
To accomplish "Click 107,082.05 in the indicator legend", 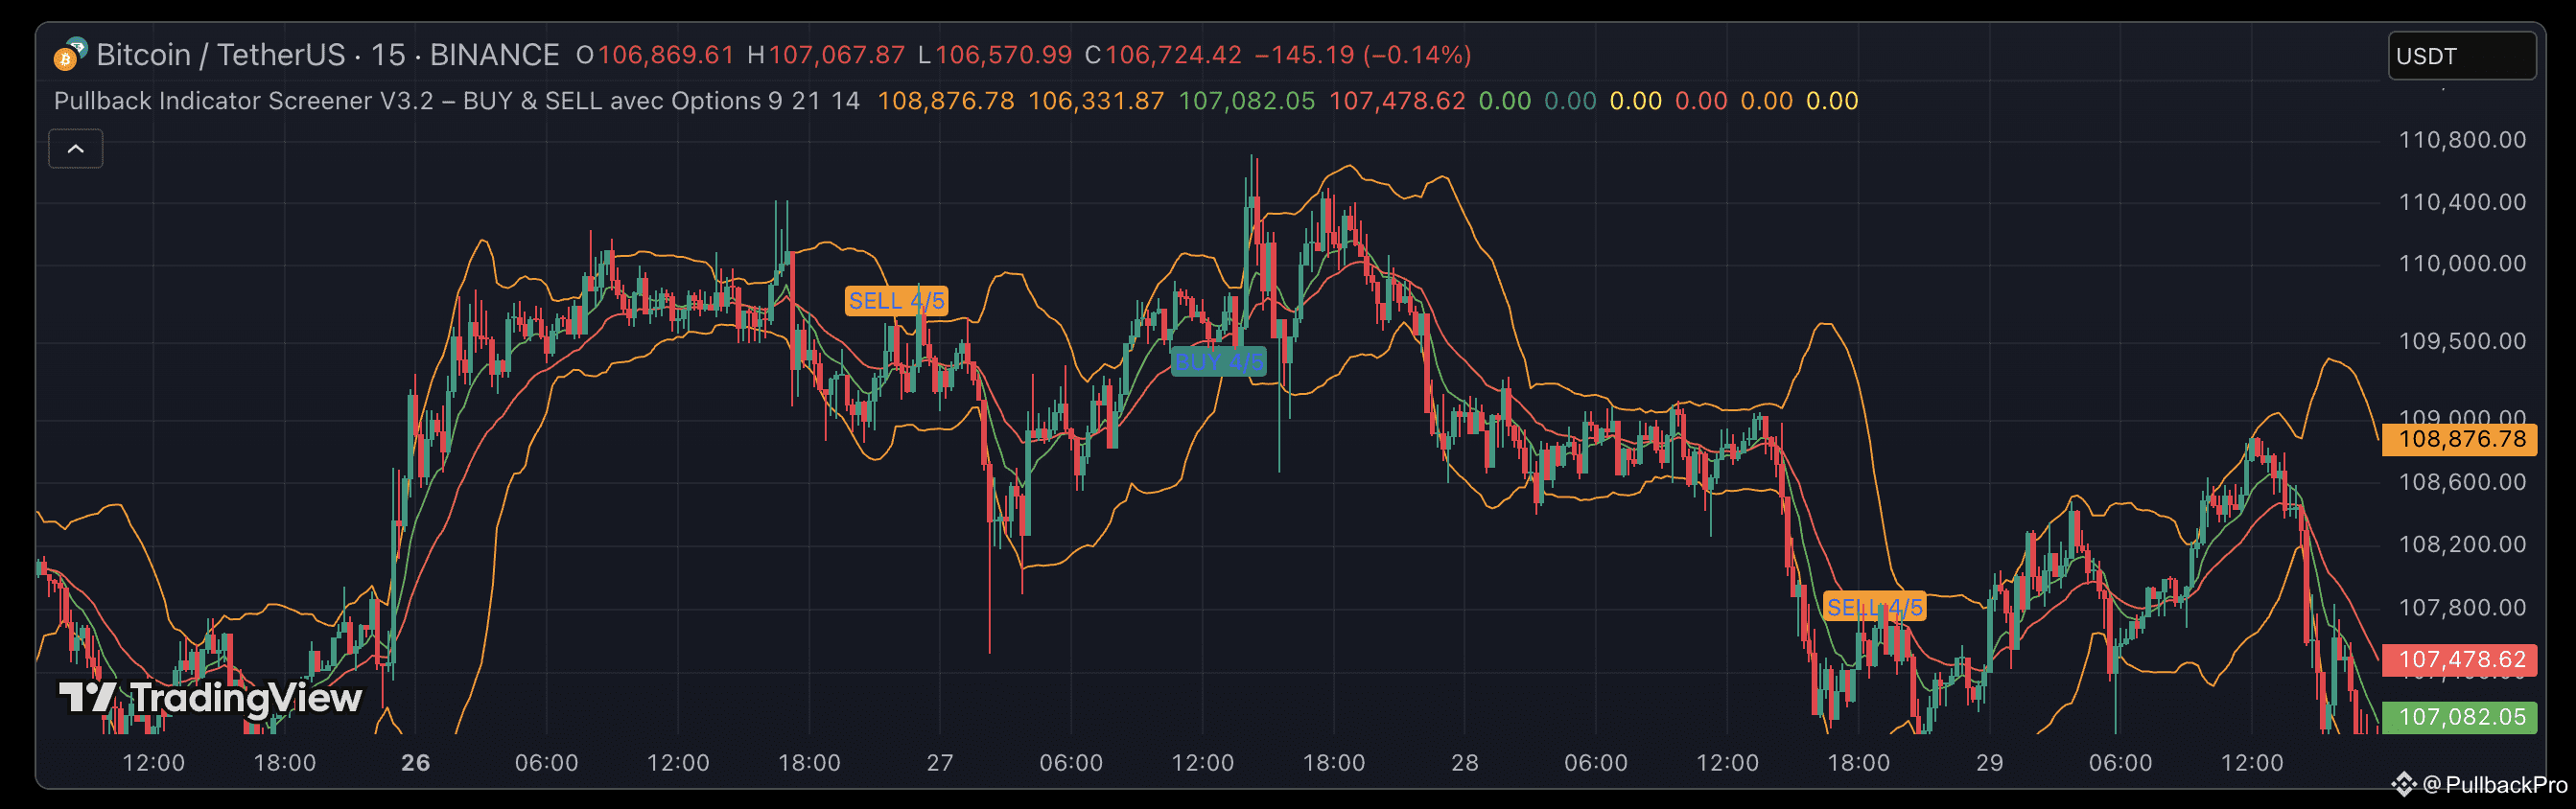I will pyautogui.click(x=1247, y=101).
